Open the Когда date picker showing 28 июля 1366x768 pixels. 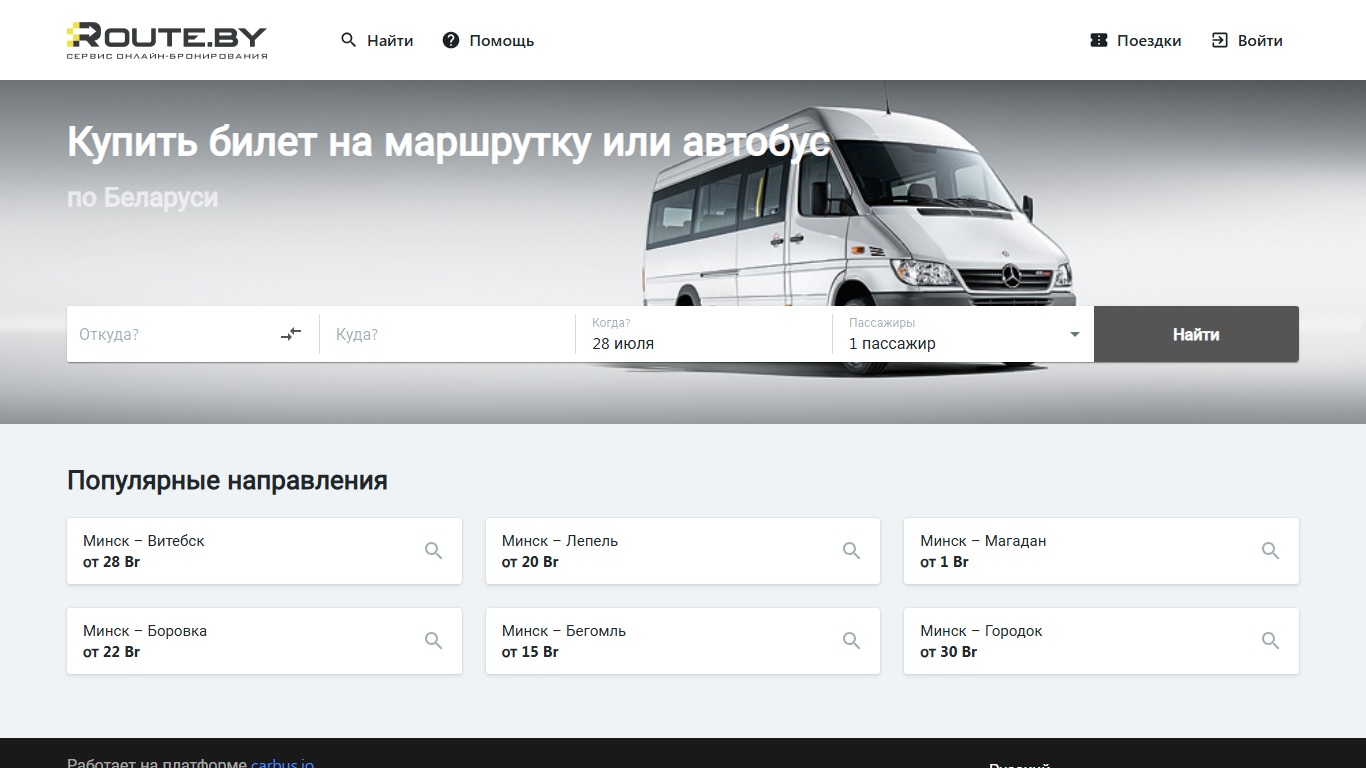tap(704, 334)
